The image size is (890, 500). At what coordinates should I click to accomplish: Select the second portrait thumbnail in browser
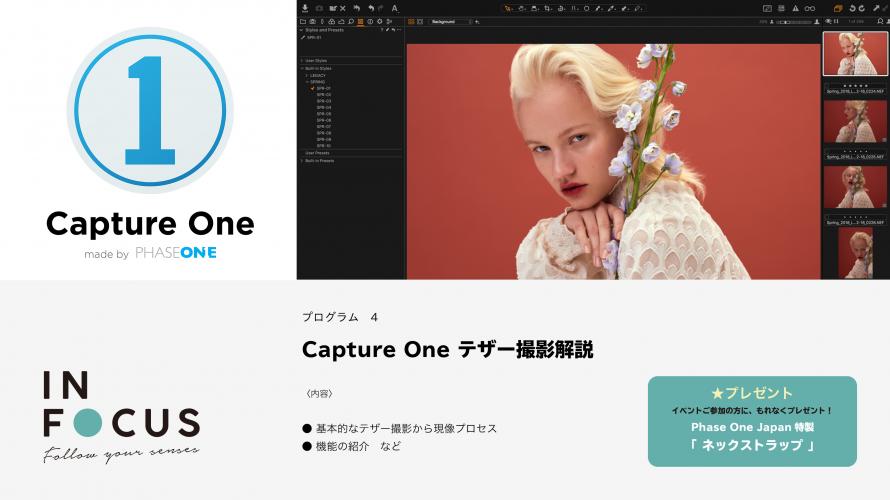pyautogui.click(x=854, y=120)
